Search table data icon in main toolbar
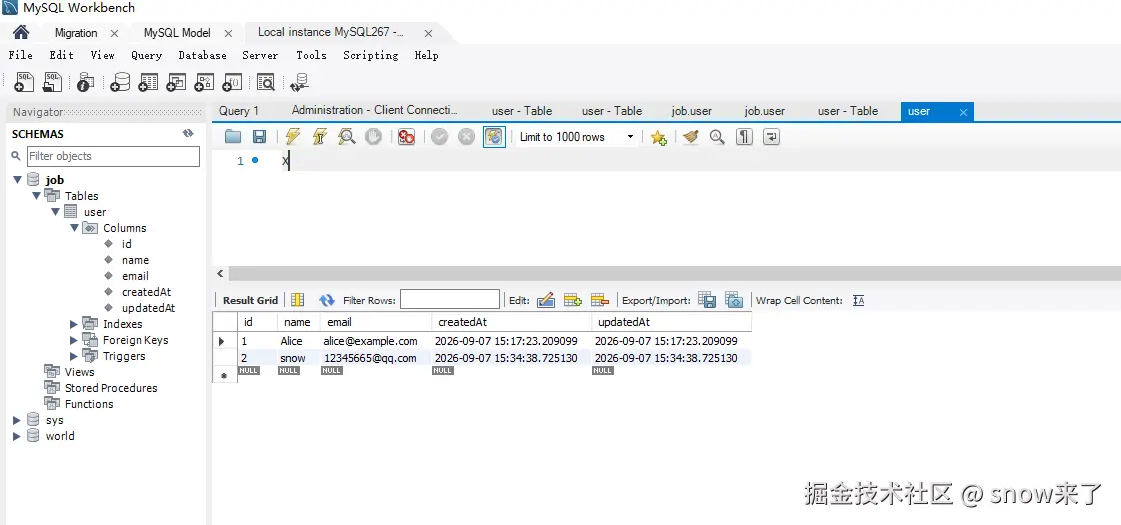1121x525 pixels. [265, 82]
